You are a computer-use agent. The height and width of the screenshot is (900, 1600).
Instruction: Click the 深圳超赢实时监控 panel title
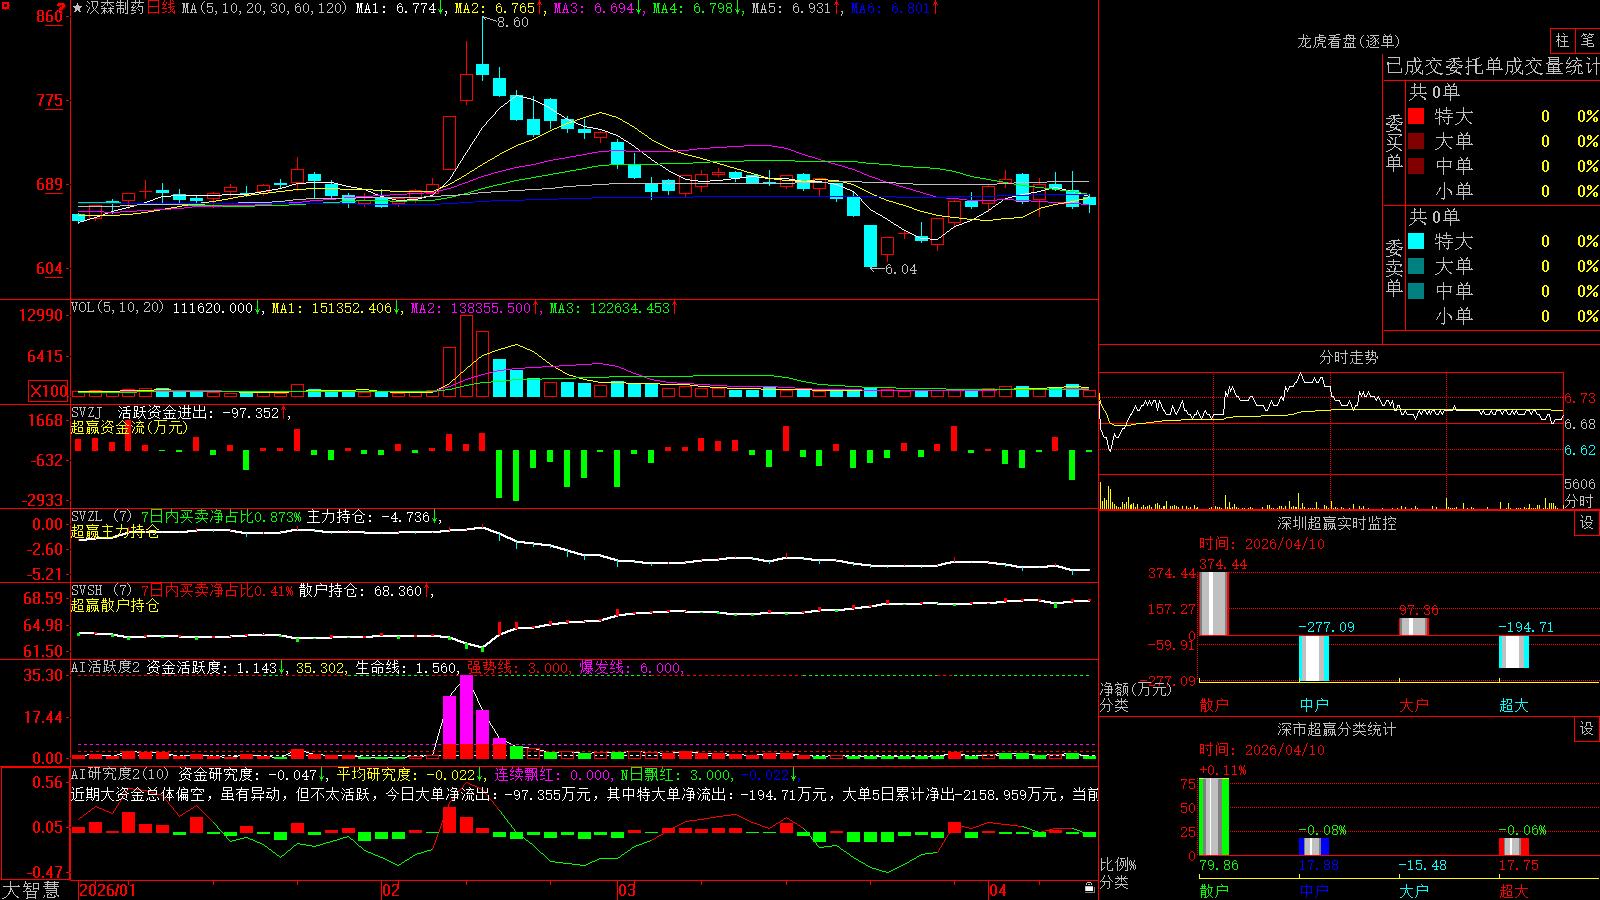click(1337, 523)
